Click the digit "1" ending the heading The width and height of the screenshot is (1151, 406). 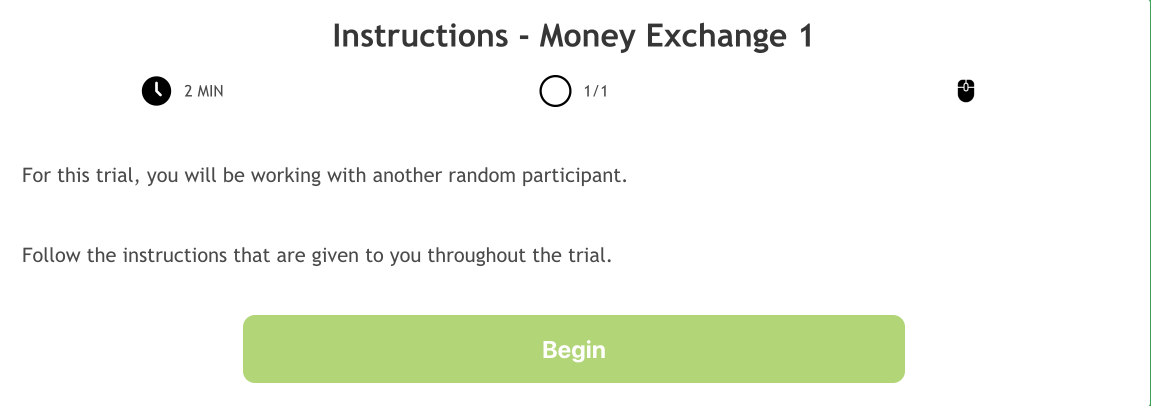click(x=805, y=37)
